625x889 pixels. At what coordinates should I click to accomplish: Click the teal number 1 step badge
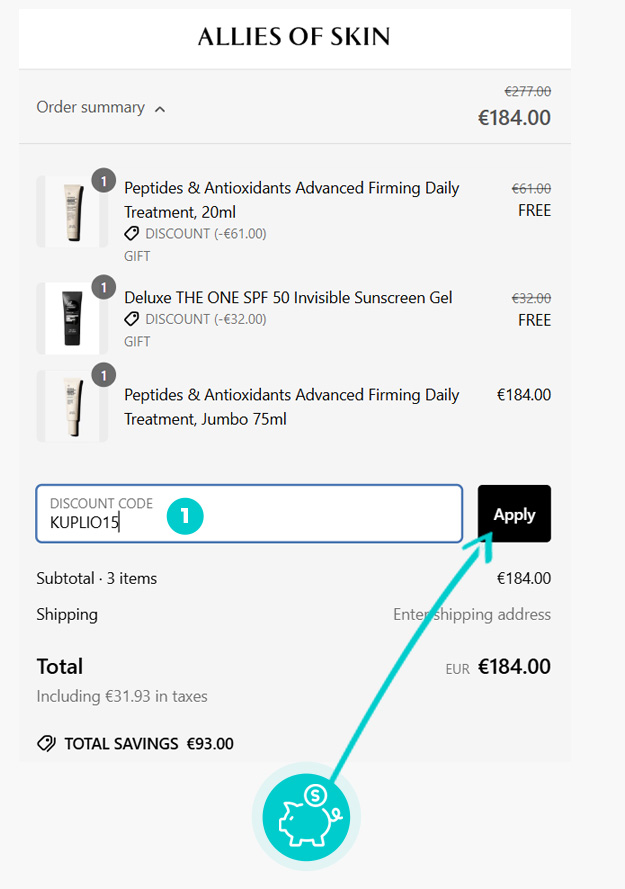(185, 516)
